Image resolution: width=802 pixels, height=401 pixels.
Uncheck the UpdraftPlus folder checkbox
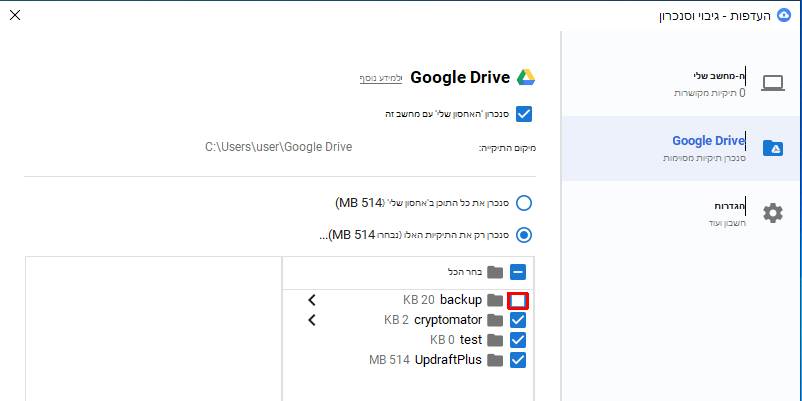[518, 360]
